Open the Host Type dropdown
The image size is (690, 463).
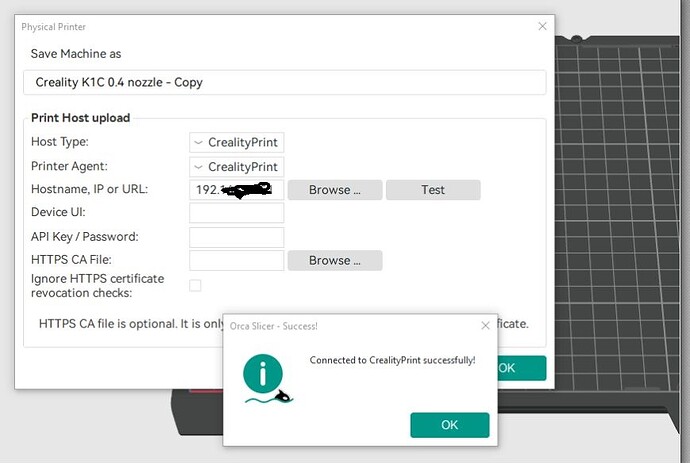click(237, 142)
